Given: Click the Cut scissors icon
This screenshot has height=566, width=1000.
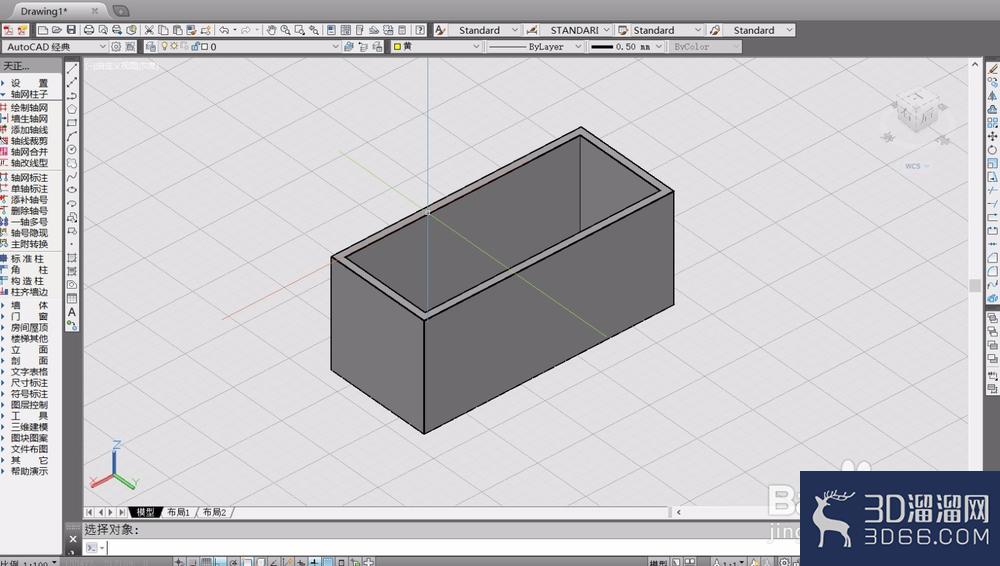Looking at the screenshot, I should pos(149,30).
